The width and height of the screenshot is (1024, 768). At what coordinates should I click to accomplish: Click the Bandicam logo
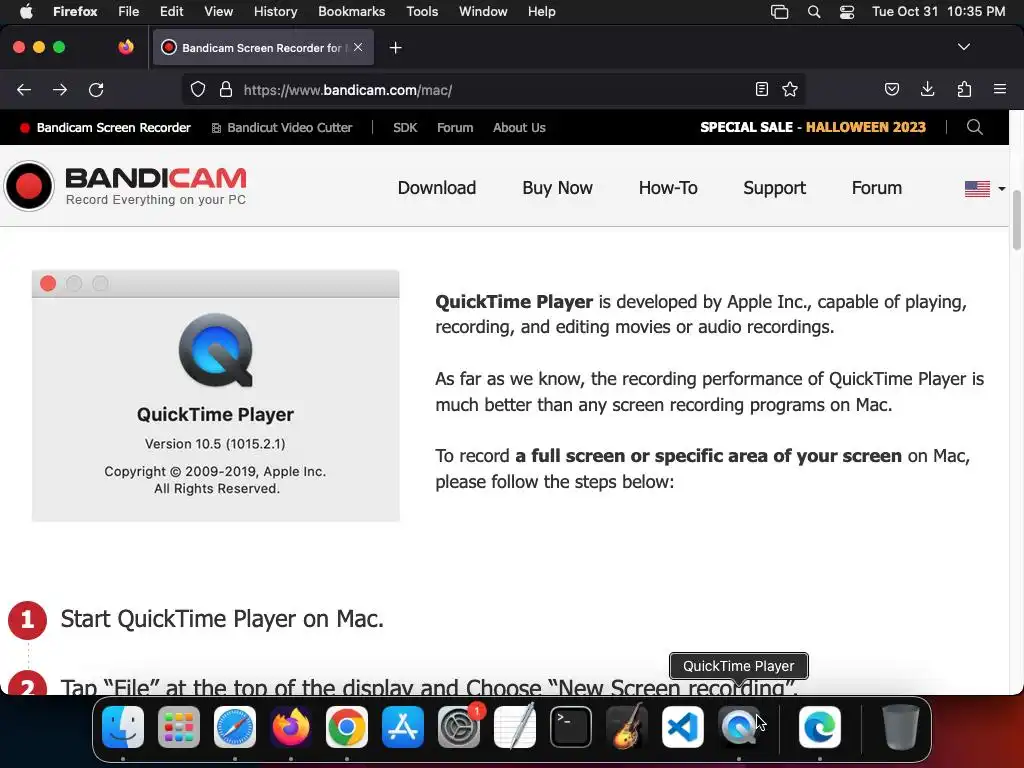125,186
